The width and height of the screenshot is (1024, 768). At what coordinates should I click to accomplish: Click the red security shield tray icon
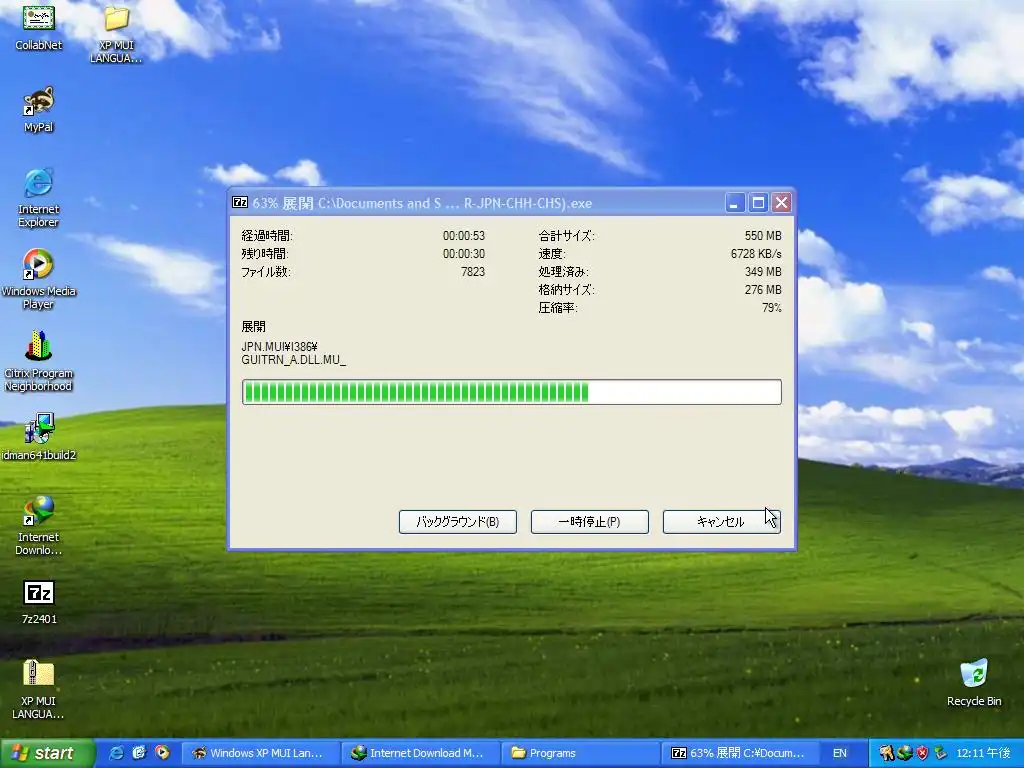coord(922,753)
